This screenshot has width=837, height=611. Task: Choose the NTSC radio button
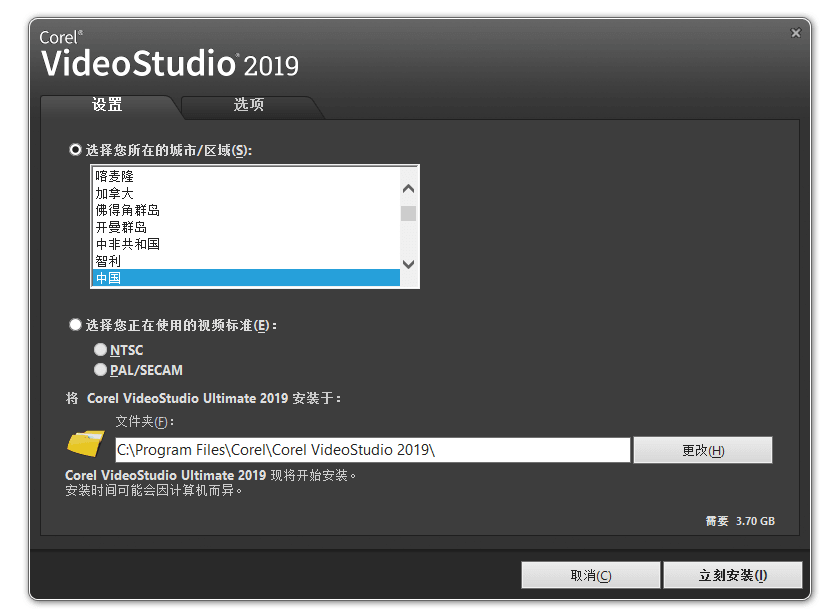tap(100, 350)
